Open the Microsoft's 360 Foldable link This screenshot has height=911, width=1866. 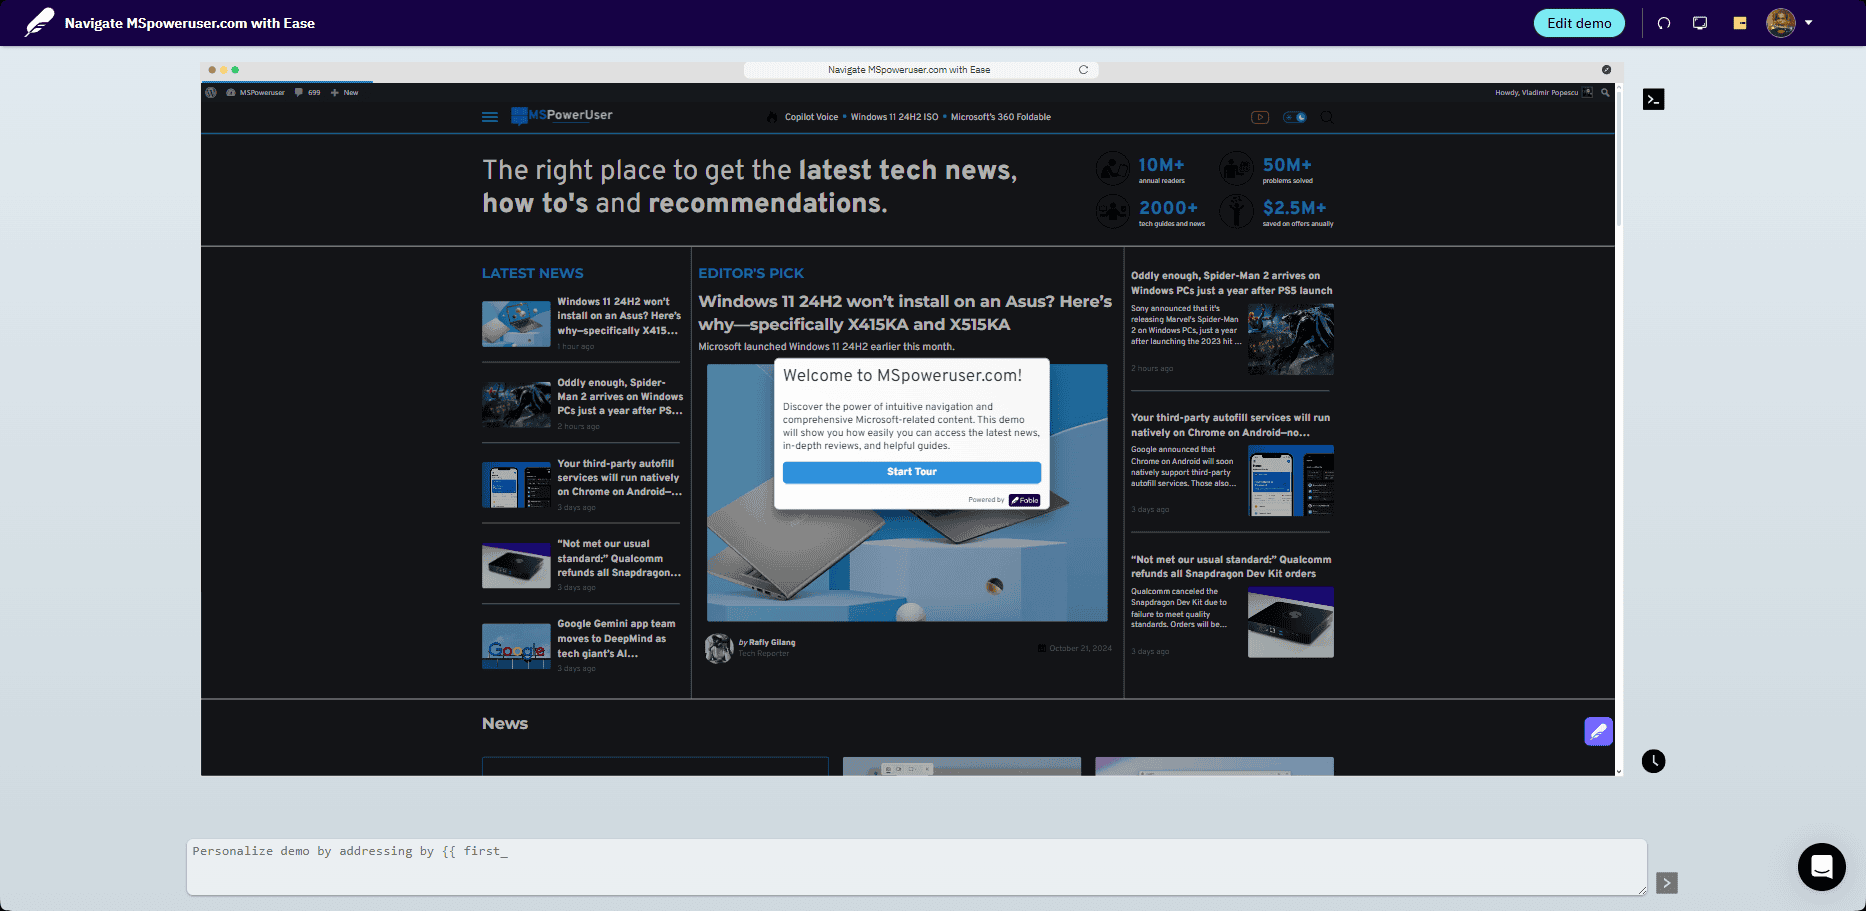point(1000,117)
